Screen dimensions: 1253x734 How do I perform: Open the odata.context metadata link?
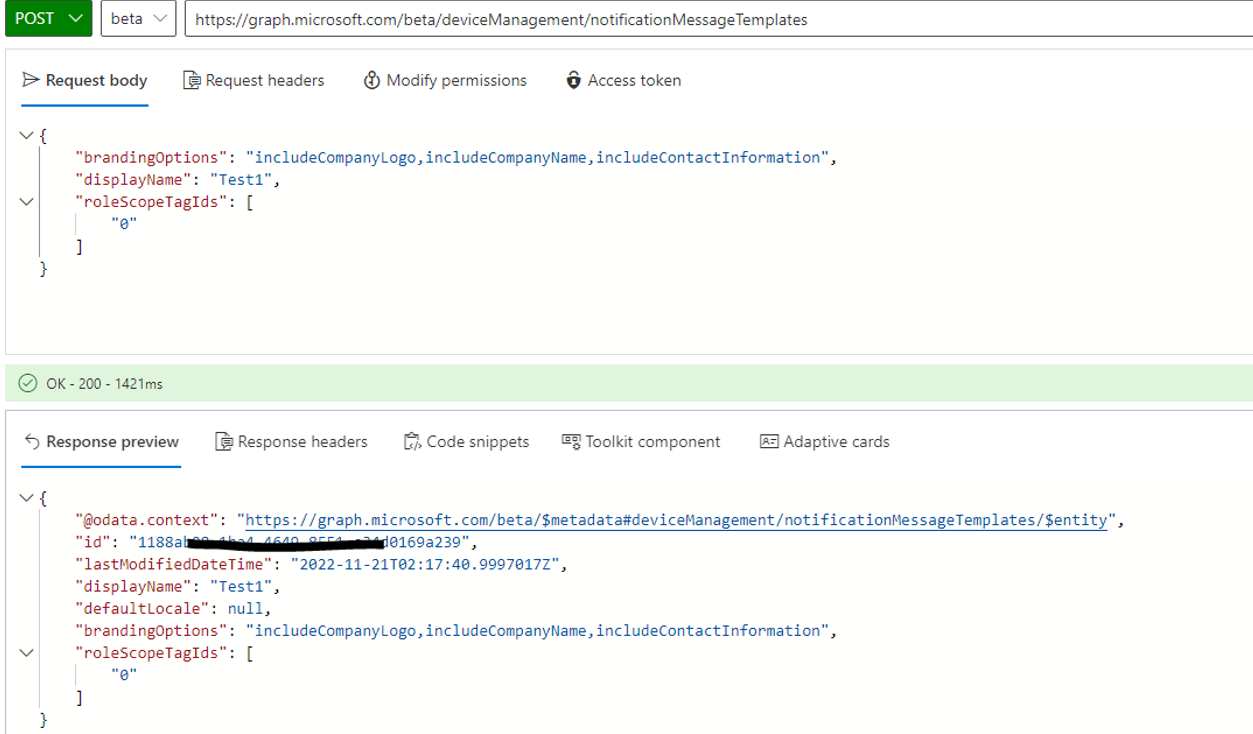(675, 519)
